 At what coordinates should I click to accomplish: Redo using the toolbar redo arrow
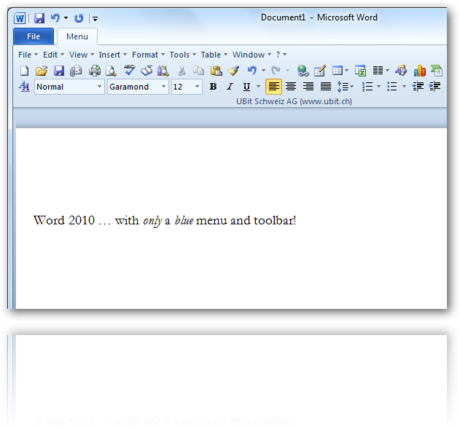click(276, 70)
